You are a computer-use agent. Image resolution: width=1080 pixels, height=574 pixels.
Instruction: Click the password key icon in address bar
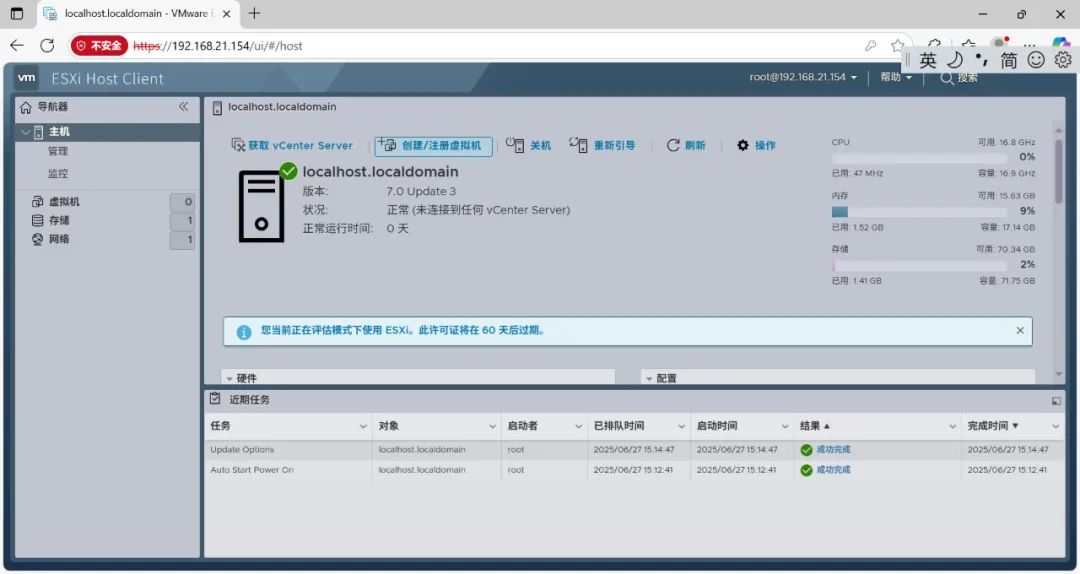coord(871,45)
